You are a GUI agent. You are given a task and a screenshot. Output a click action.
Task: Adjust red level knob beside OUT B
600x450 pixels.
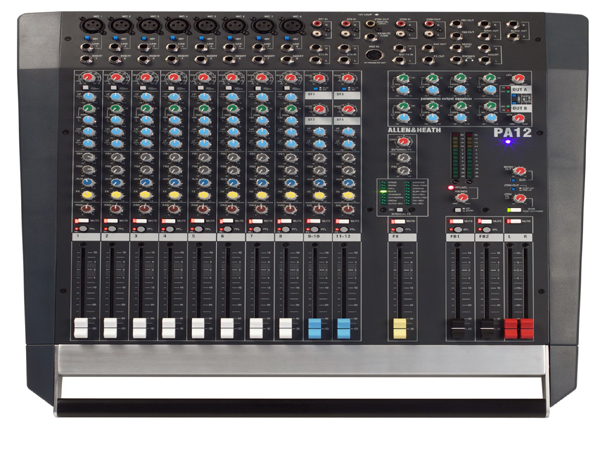[x=518, y=118]
